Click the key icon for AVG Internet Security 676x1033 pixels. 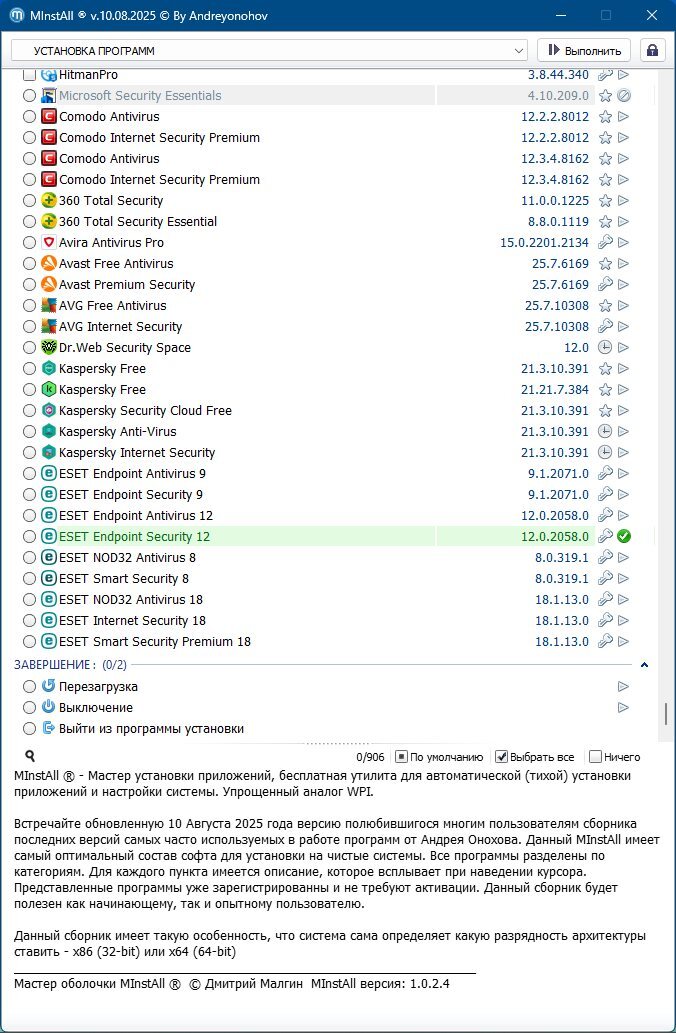(x=605, y=326)
